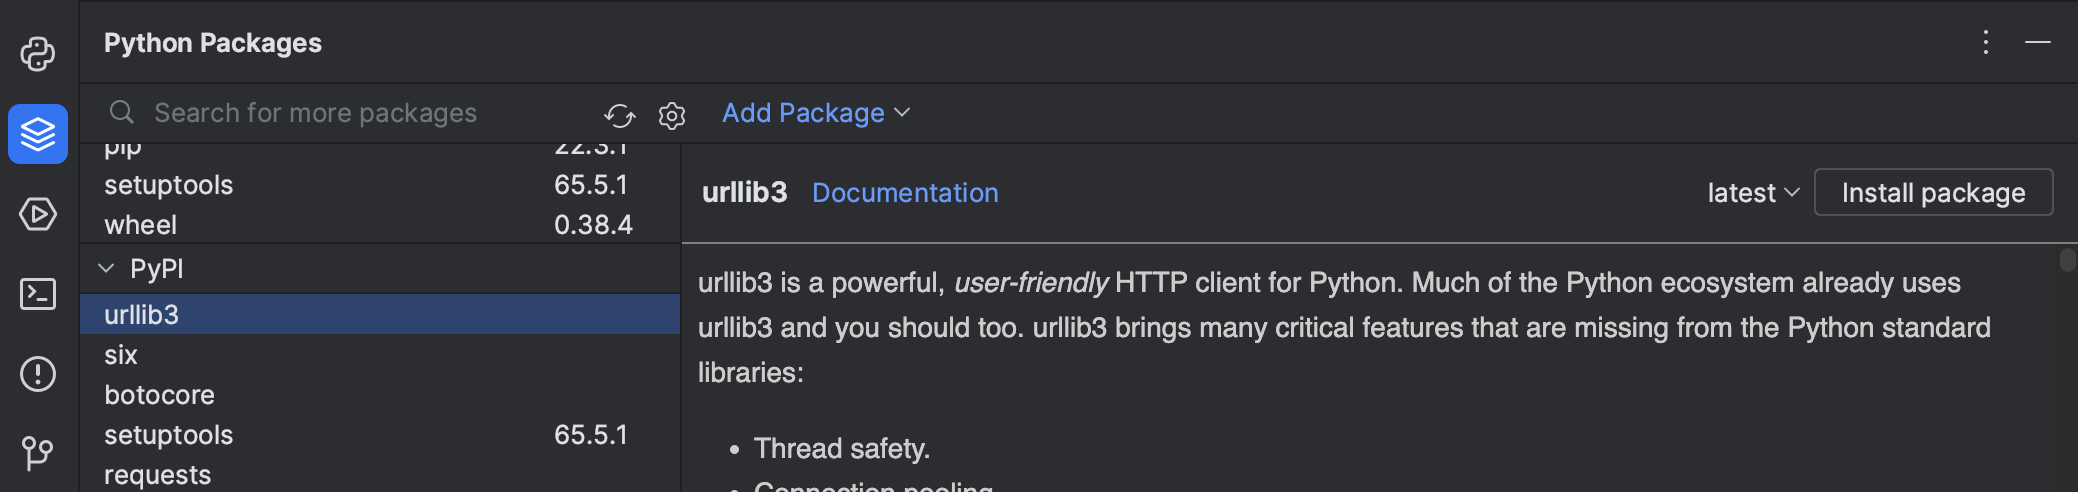This screenshot has height=492, width=2078.
Task: Open the Git version control icon
Action: click(x=38, y=452)
